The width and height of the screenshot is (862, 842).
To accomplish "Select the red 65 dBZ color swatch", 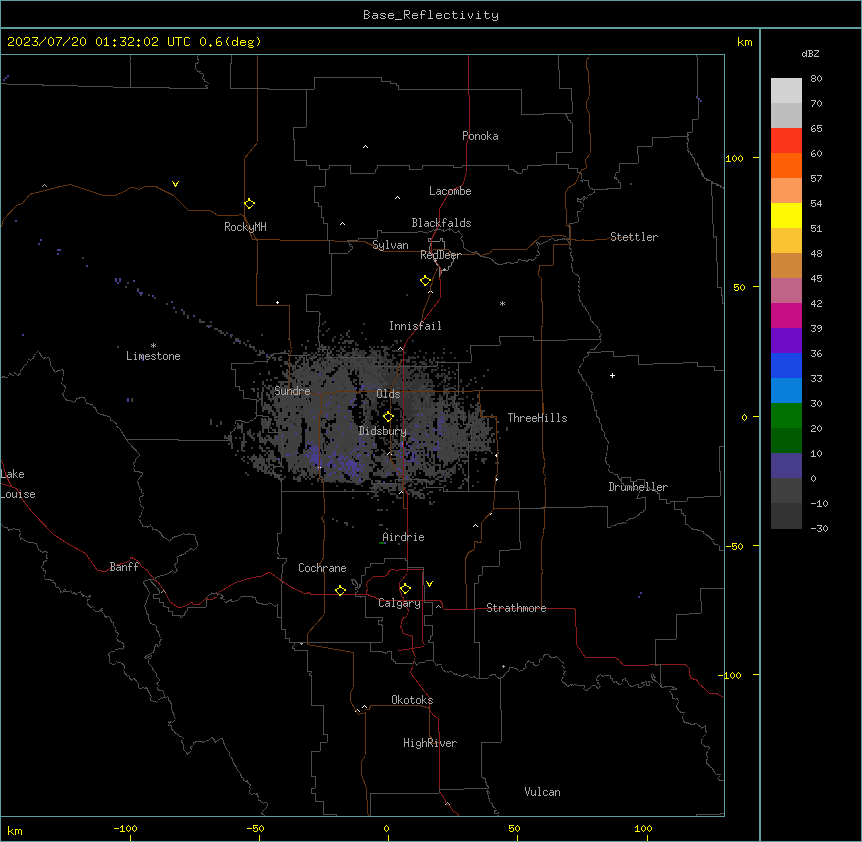I will (x=786, y=141).
